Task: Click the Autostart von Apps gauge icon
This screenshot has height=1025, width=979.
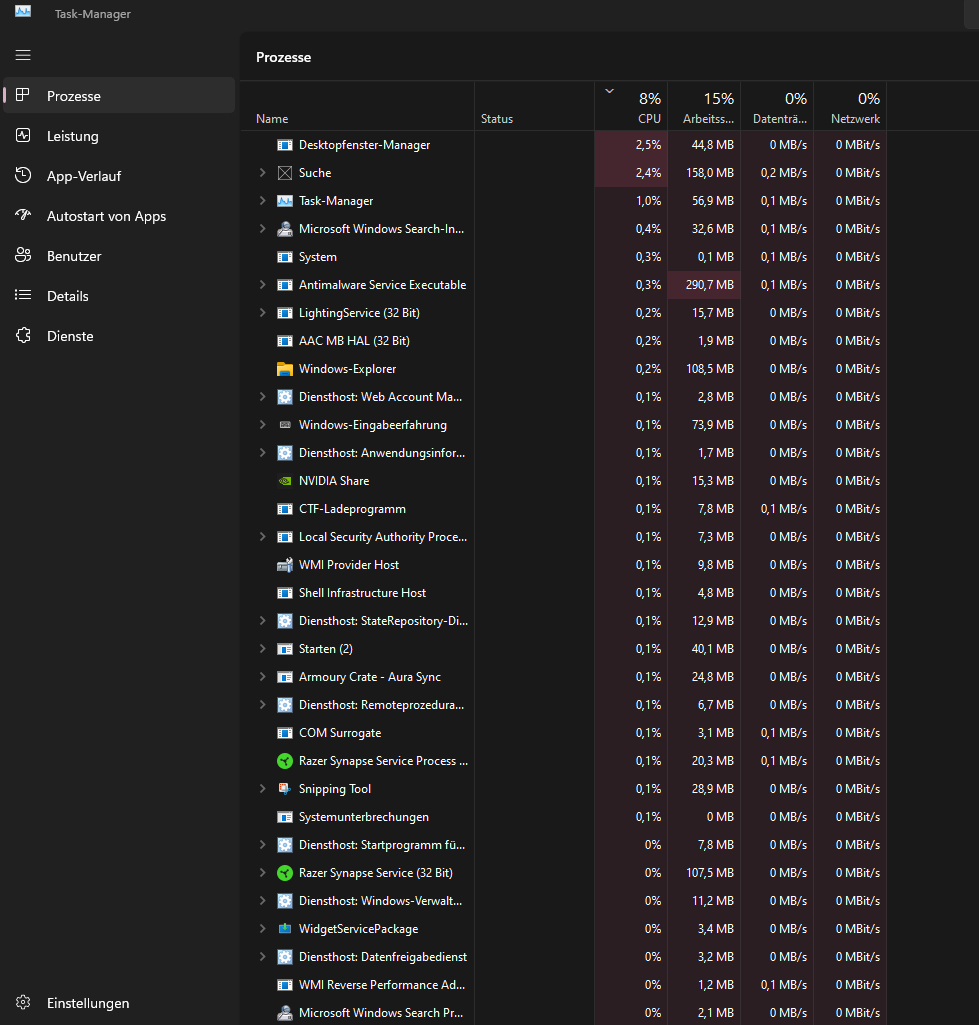Action: coord(23,215)
